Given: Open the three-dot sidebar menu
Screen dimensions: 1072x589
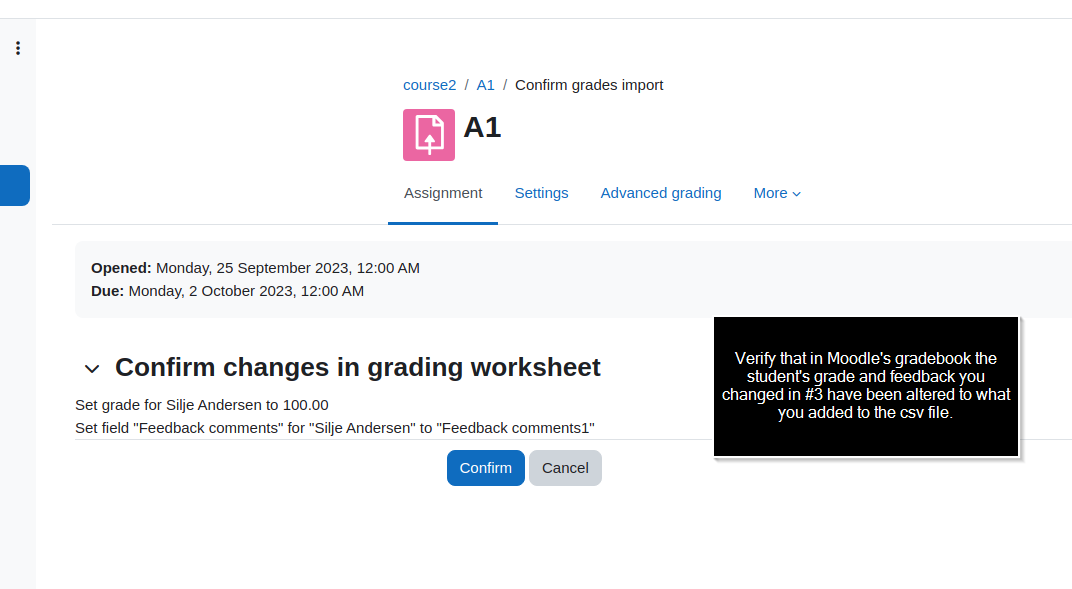Looking at the screenshot, I should [18, 48].
